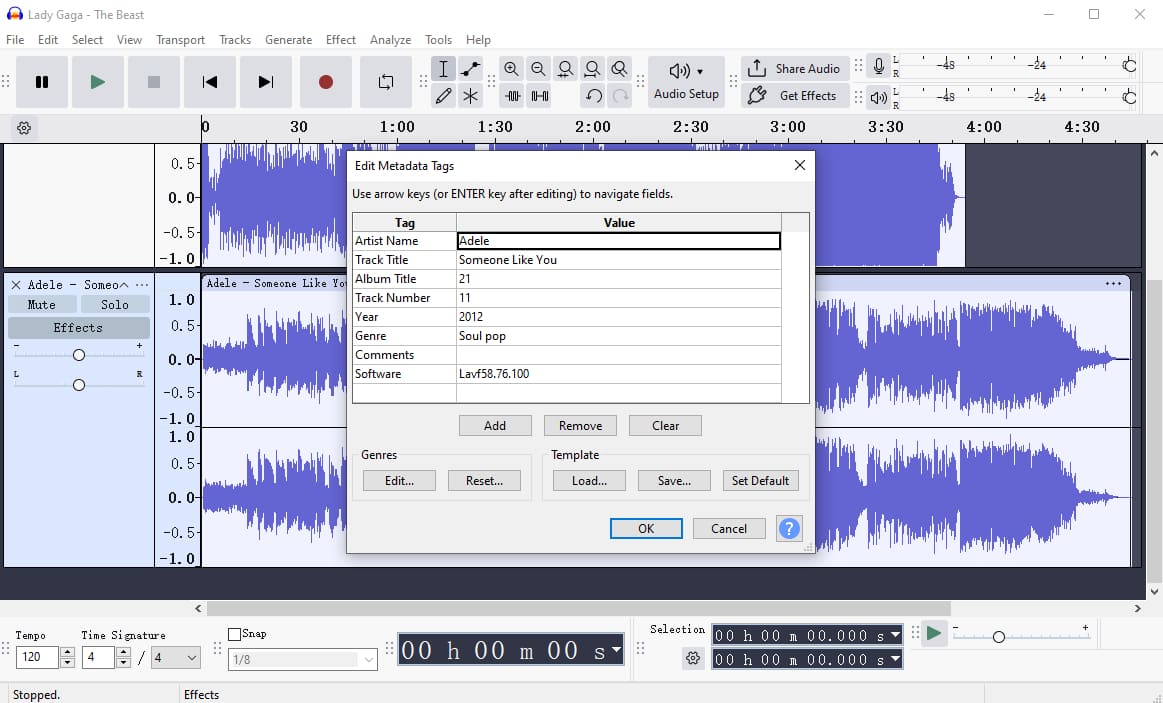Toggle the Loop playback button
Screen dimensions: 1163x703
pos(386,82)
